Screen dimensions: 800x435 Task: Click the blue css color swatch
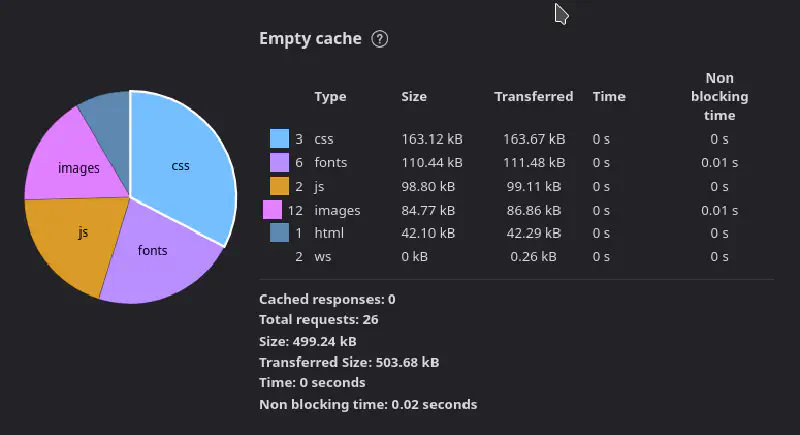pyautogui.click(x=279, y=138)
